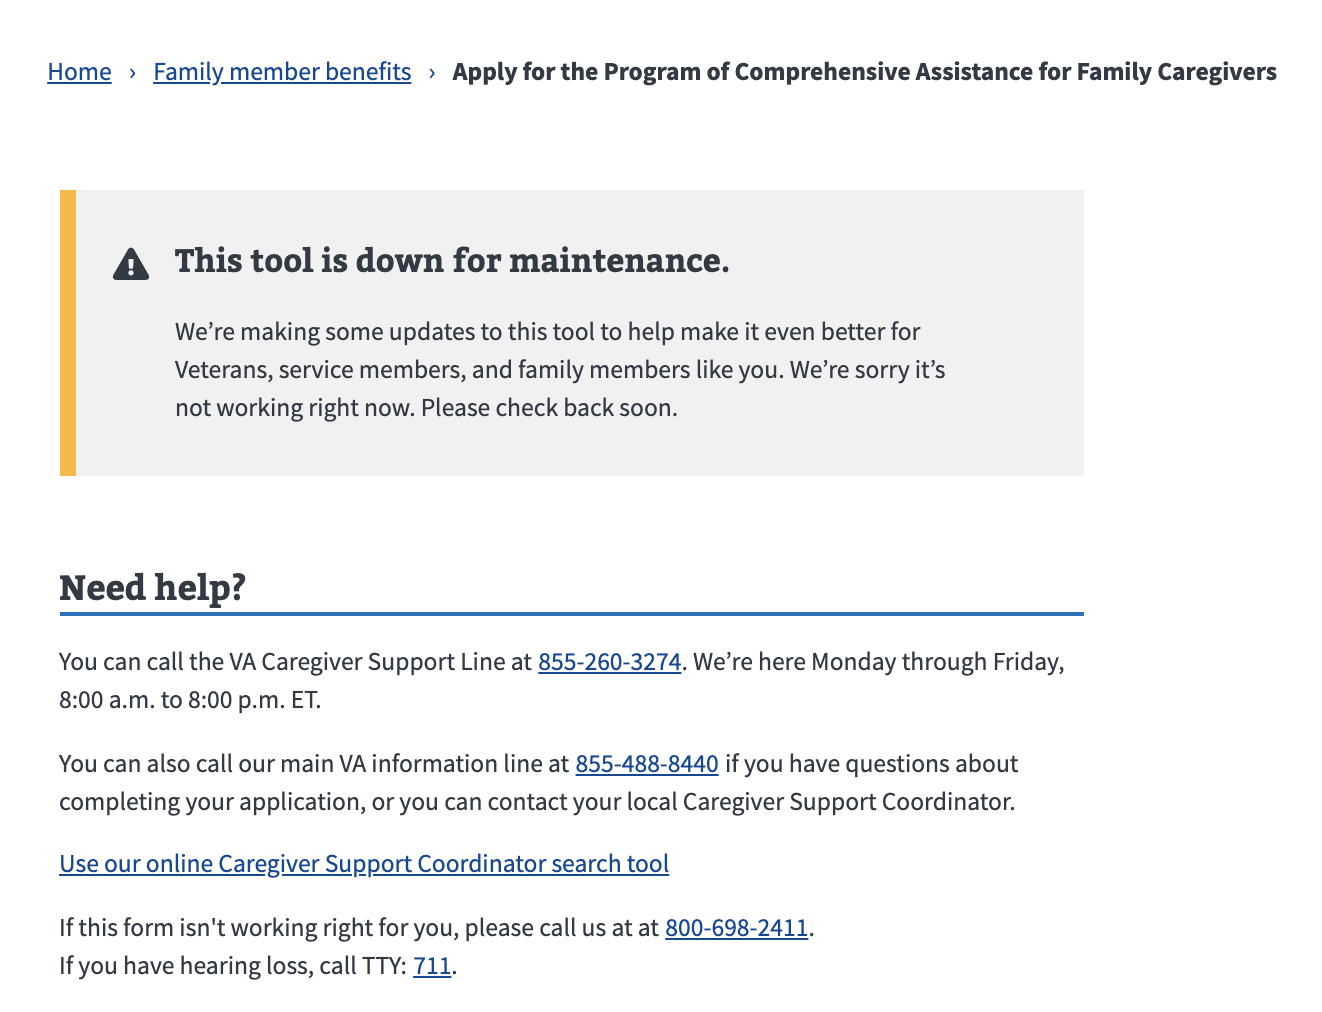Click the current page breadcrumb label
Viewport: 1322px width, 1012px height.
[x=864, y=71]
